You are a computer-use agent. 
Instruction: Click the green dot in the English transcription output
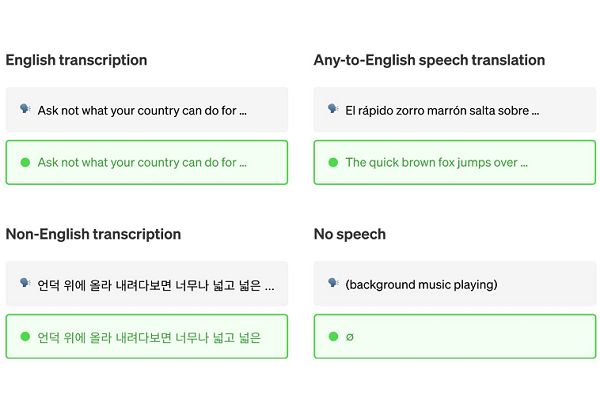tap(25, 162)
